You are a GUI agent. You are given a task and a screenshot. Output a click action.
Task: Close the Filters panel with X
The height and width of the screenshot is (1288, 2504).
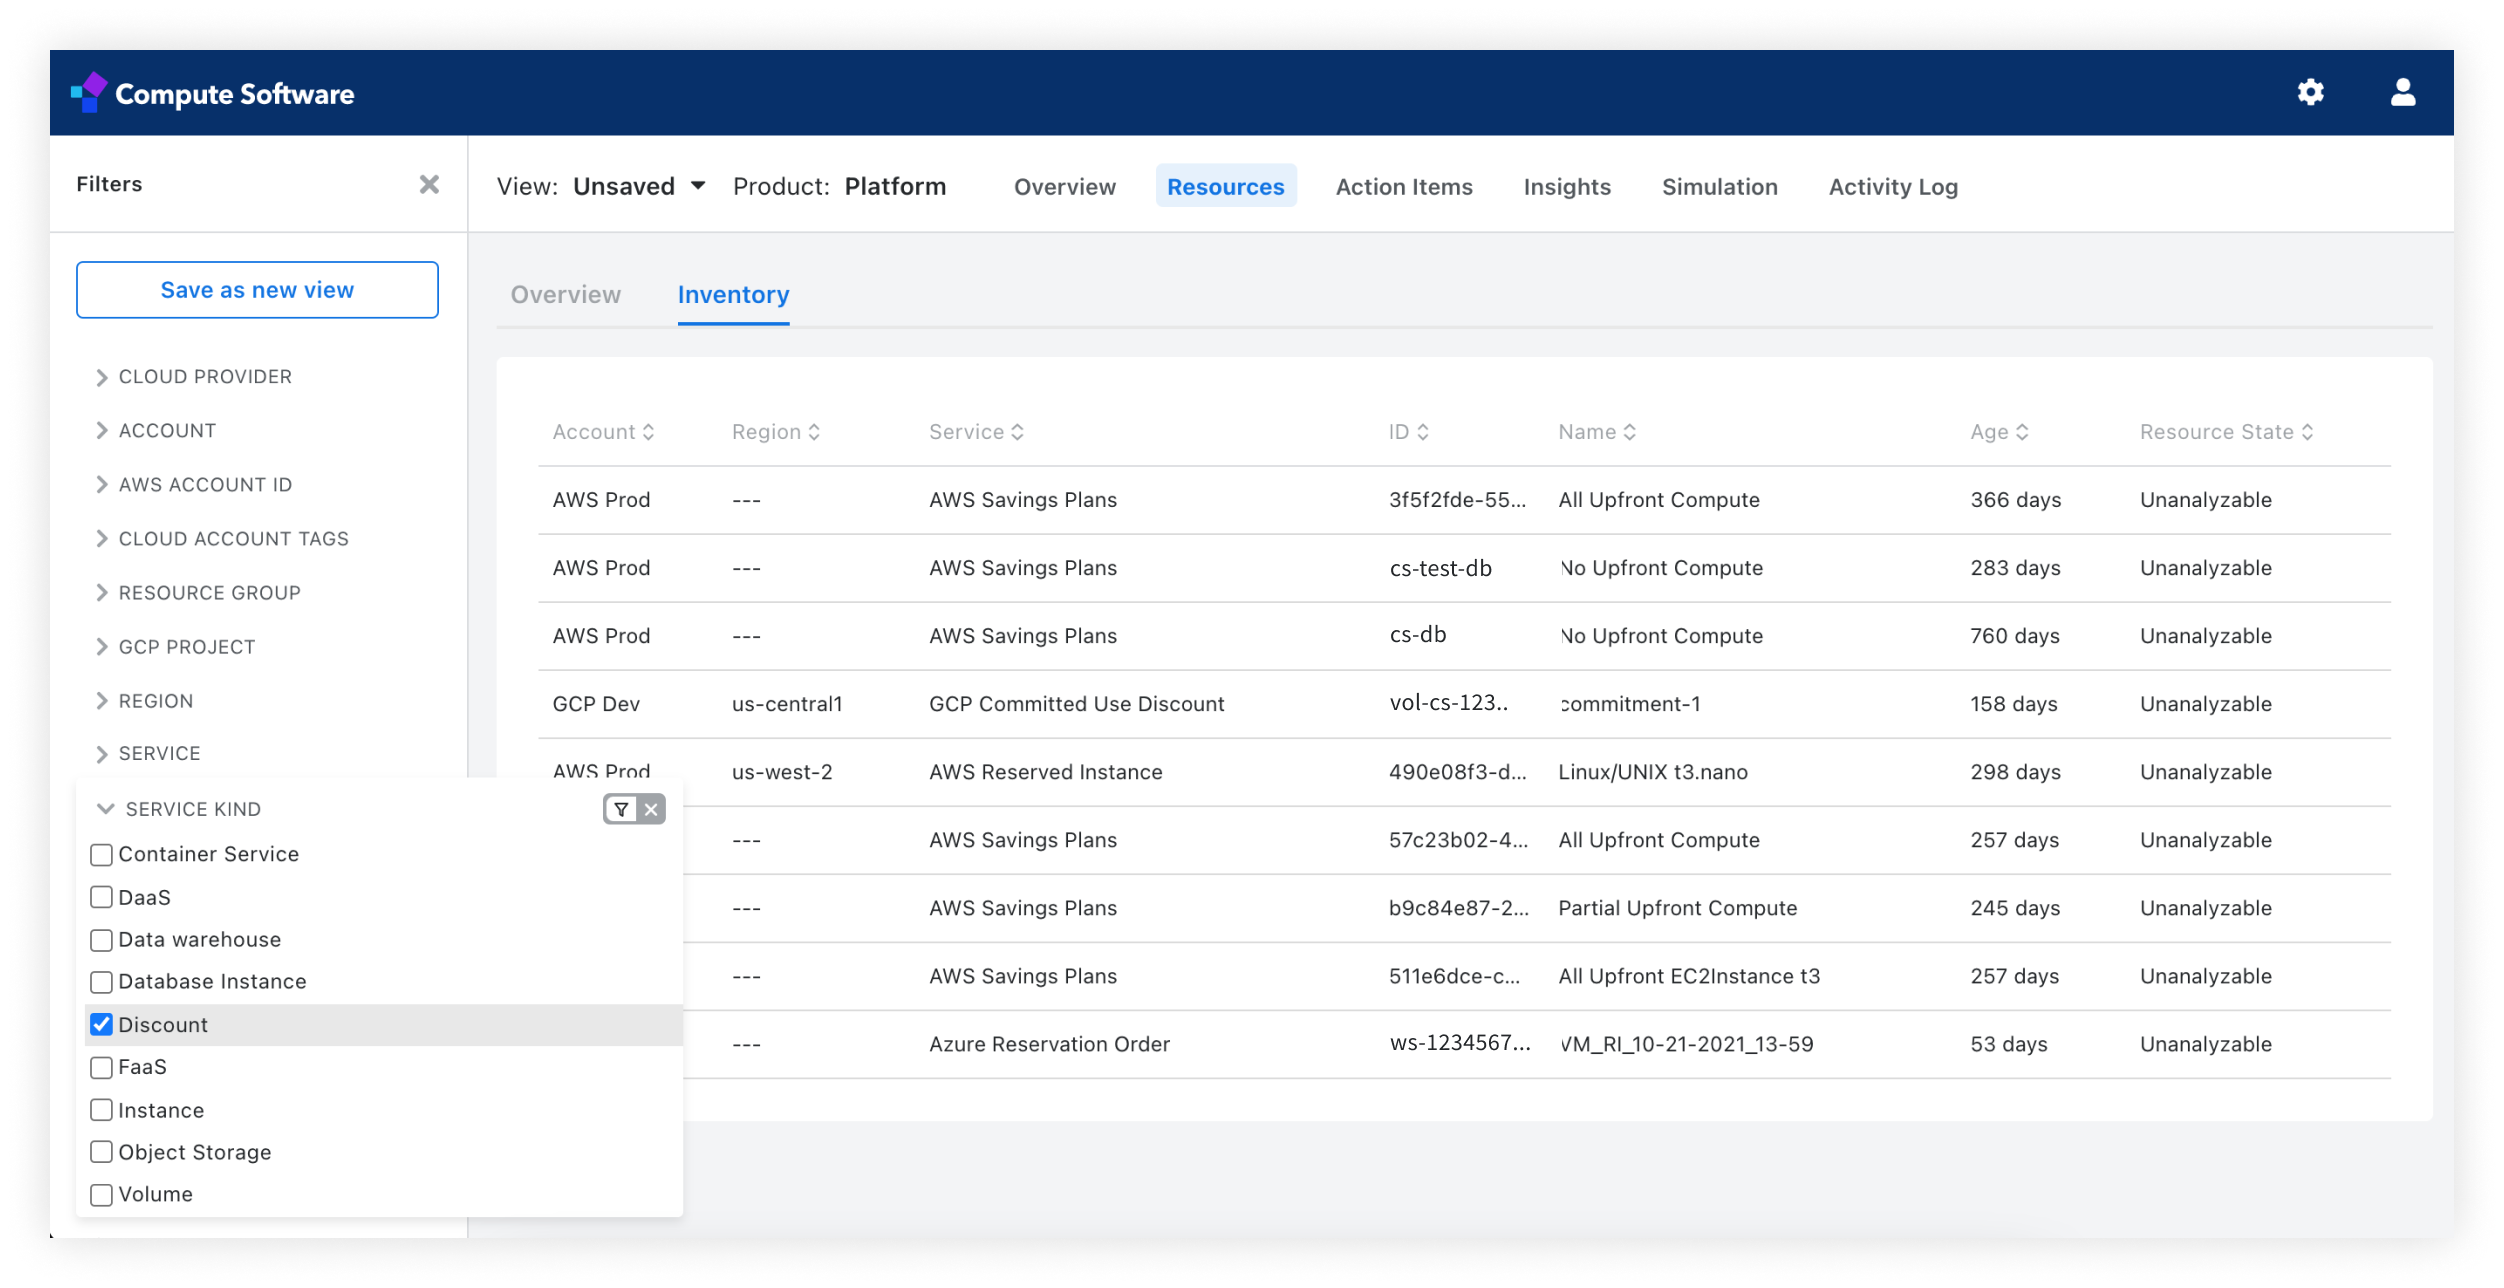coord(429,184)
